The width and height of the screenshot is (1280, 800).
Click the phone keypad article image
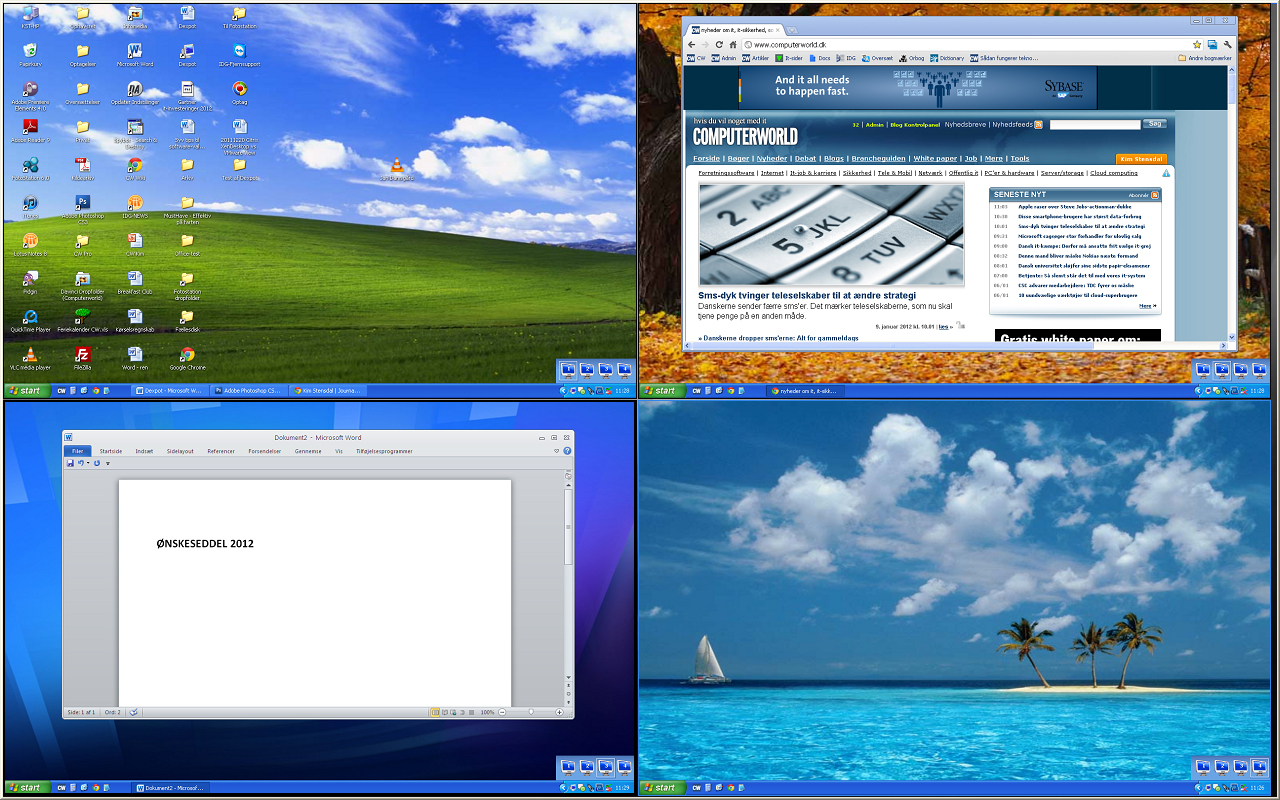tap(831, 236)
